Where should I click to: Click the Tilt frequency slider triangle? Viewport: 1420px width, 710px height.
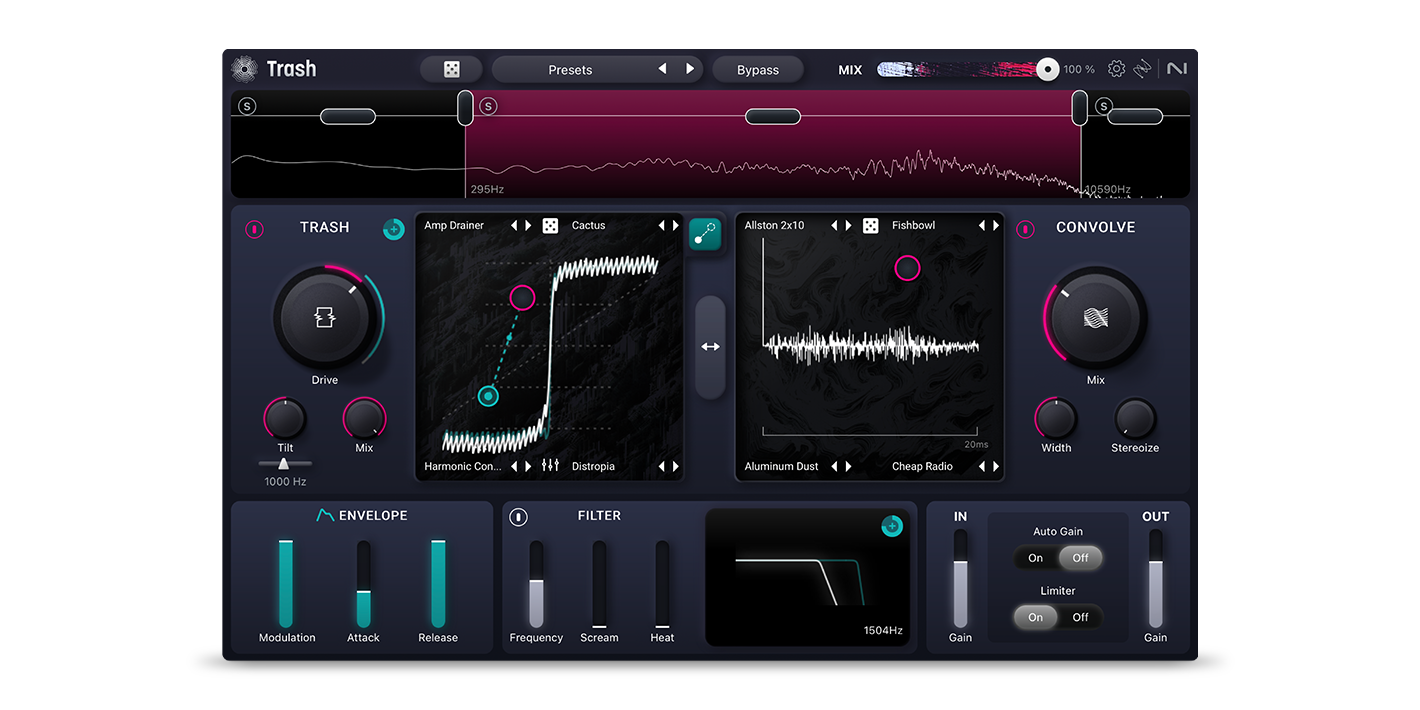coord(284,463)
